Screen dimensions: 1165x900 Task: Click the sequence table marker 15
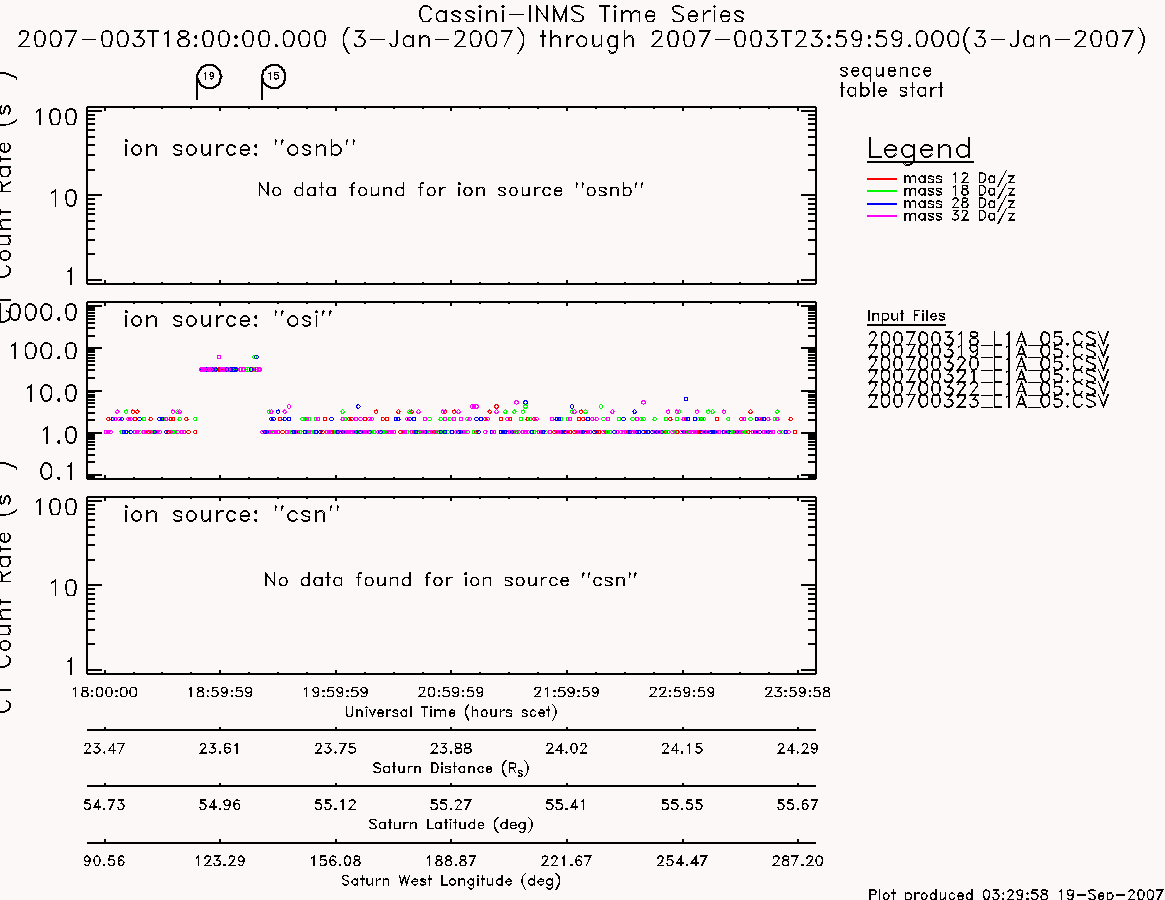273,77
